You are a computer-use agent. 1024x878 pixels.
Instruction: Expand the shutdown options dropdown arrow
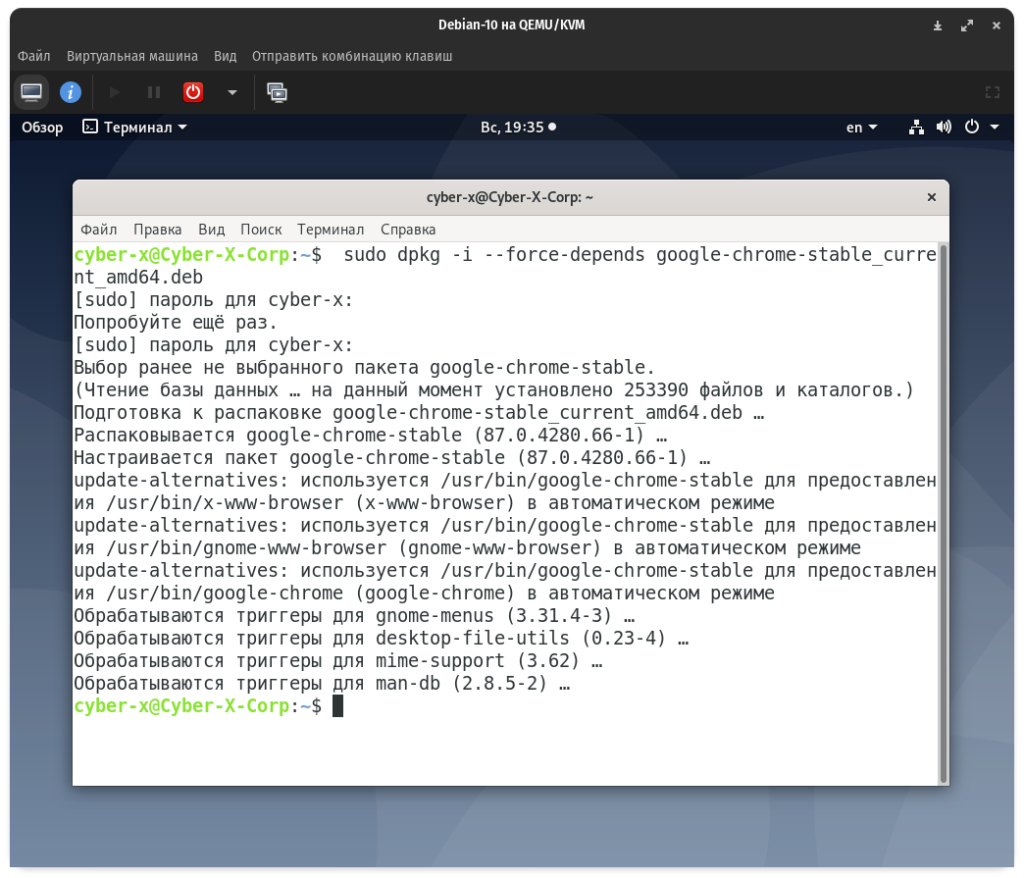(232, 92)
